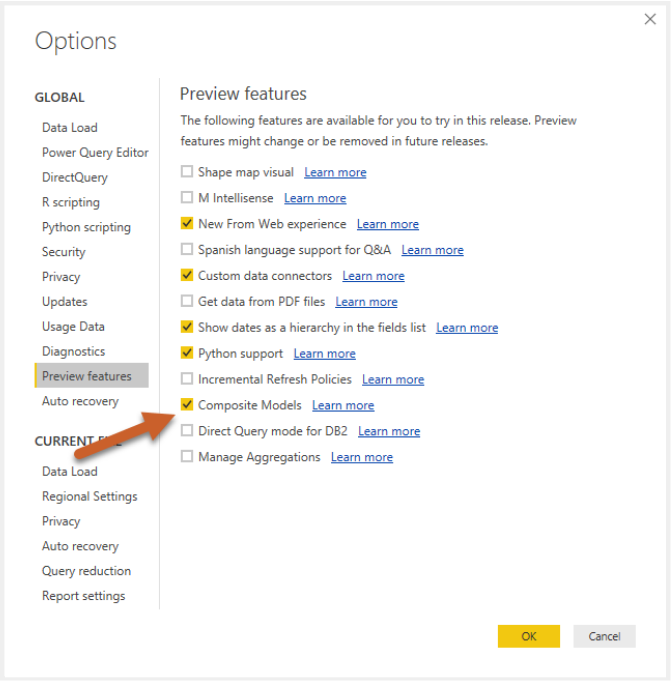Toggle Custom data connectors checkbox
Screen dimensions: 672x683
tap(187, 276)
